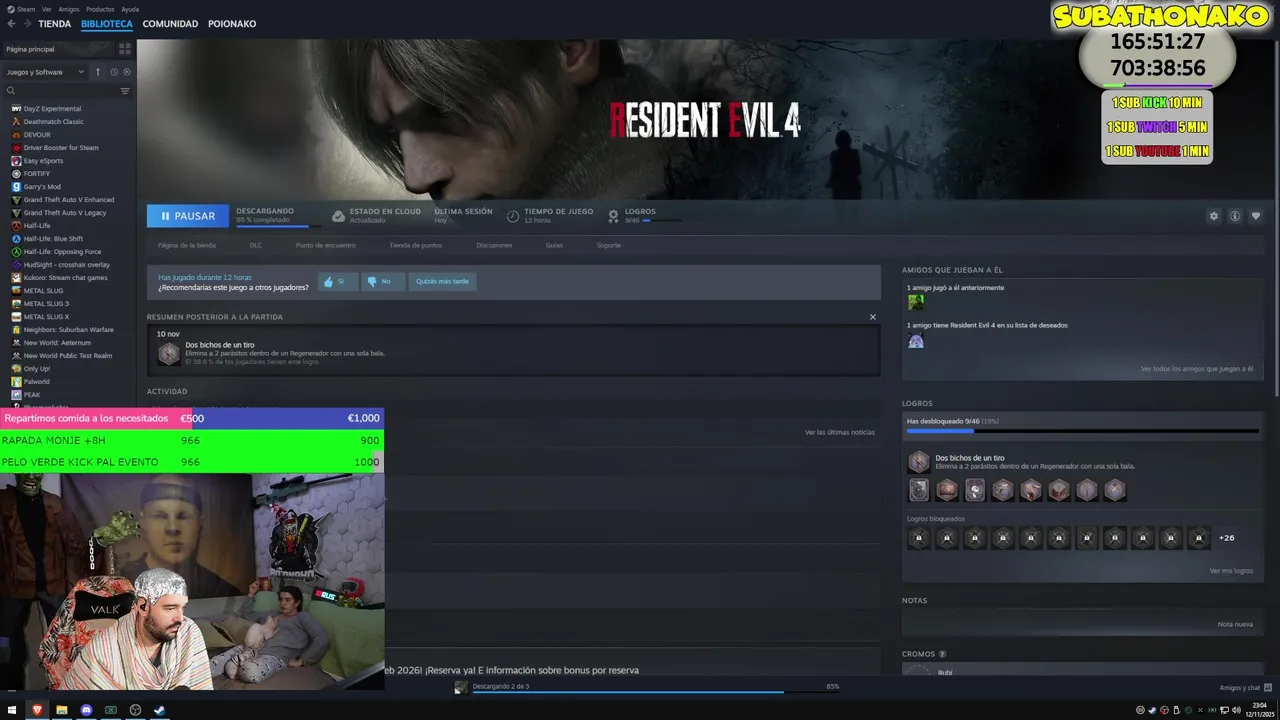Open the Discusiones link
This screenshot has height=720, width=1280.
494,245
